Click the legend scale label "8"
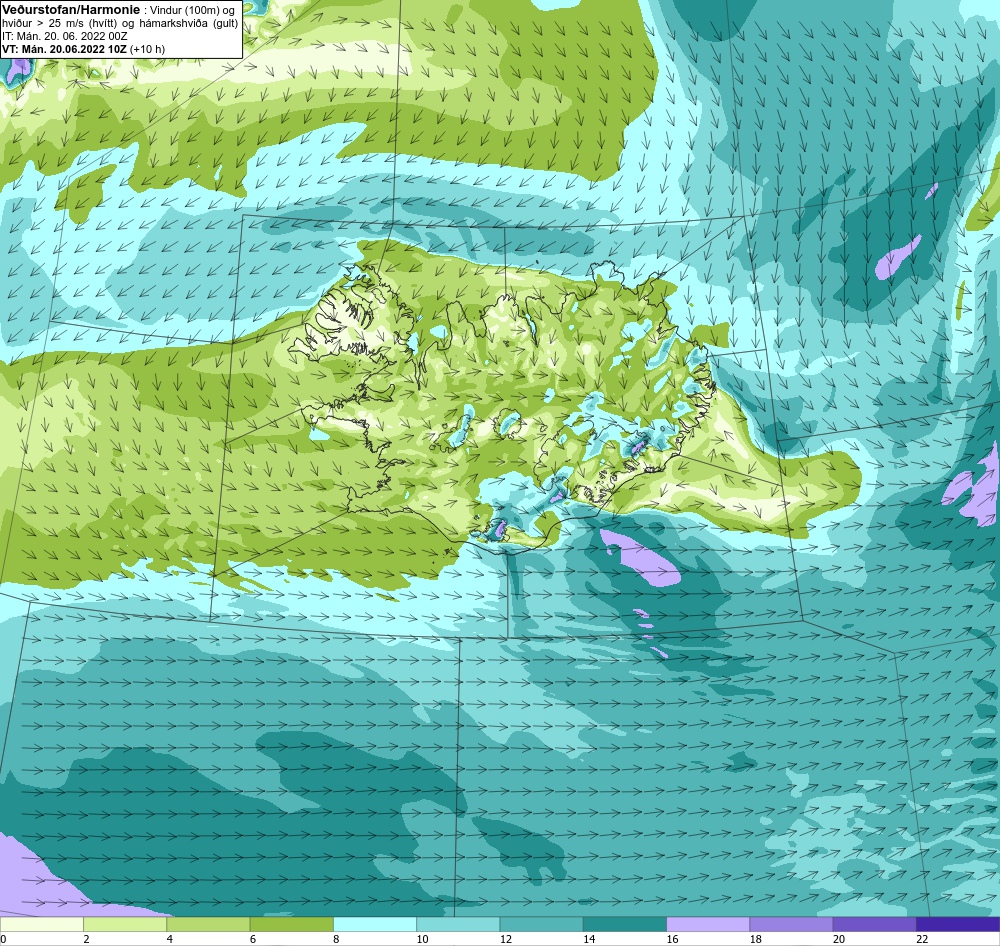The image size is (1000, 946). click(x=336, y=939)
